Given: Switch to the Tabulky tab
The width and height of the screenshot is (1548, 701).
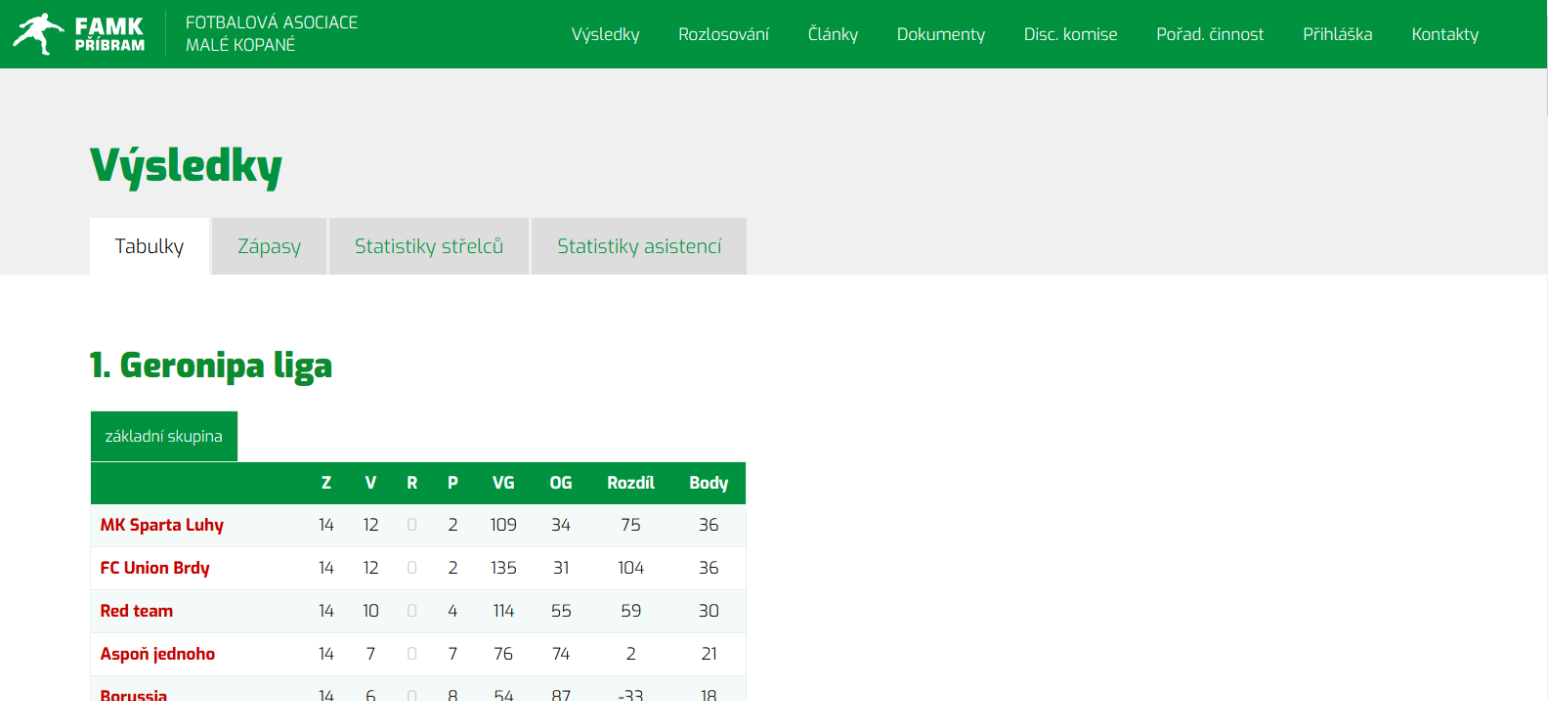Looking at the screenshot, I should pyautogui.click(x=149, y=246).
